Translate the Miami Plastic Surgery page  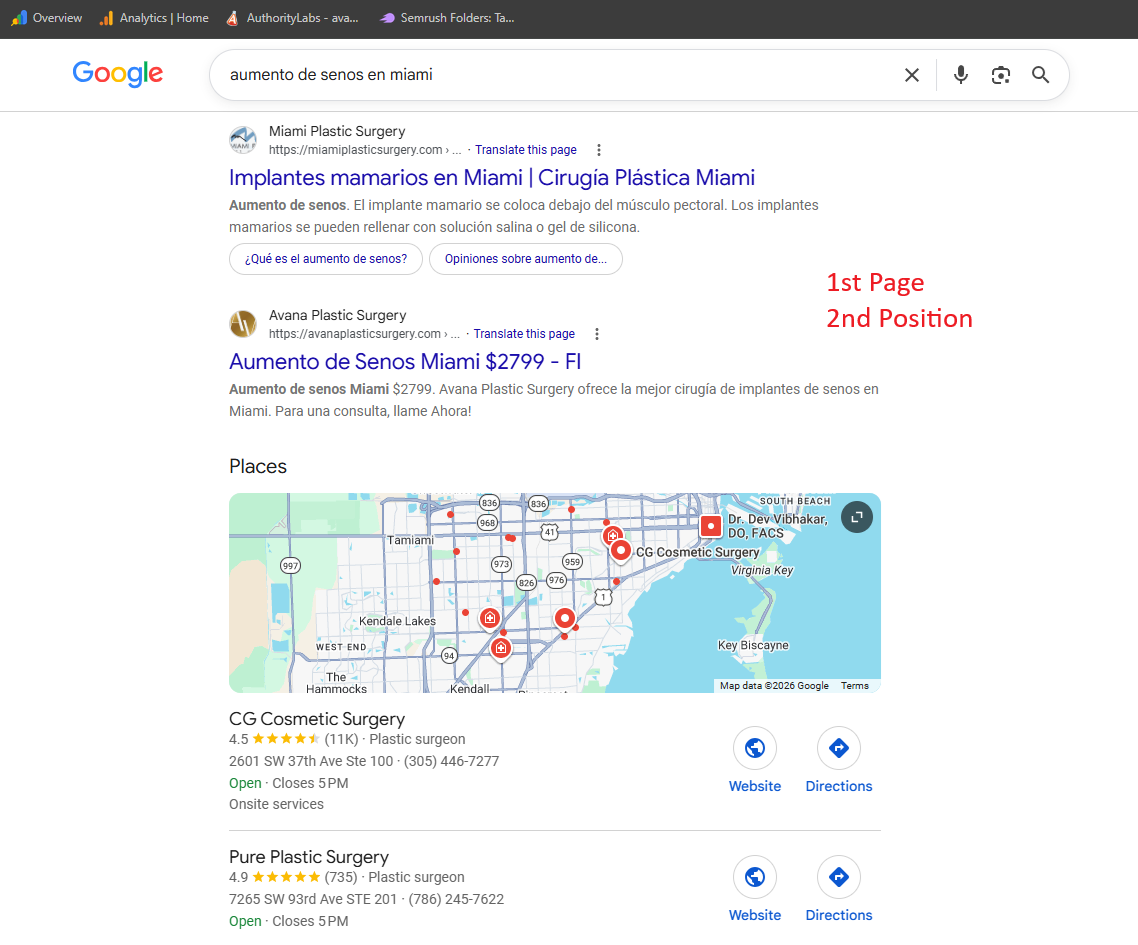pyautogui.click(x=526, y=150)
